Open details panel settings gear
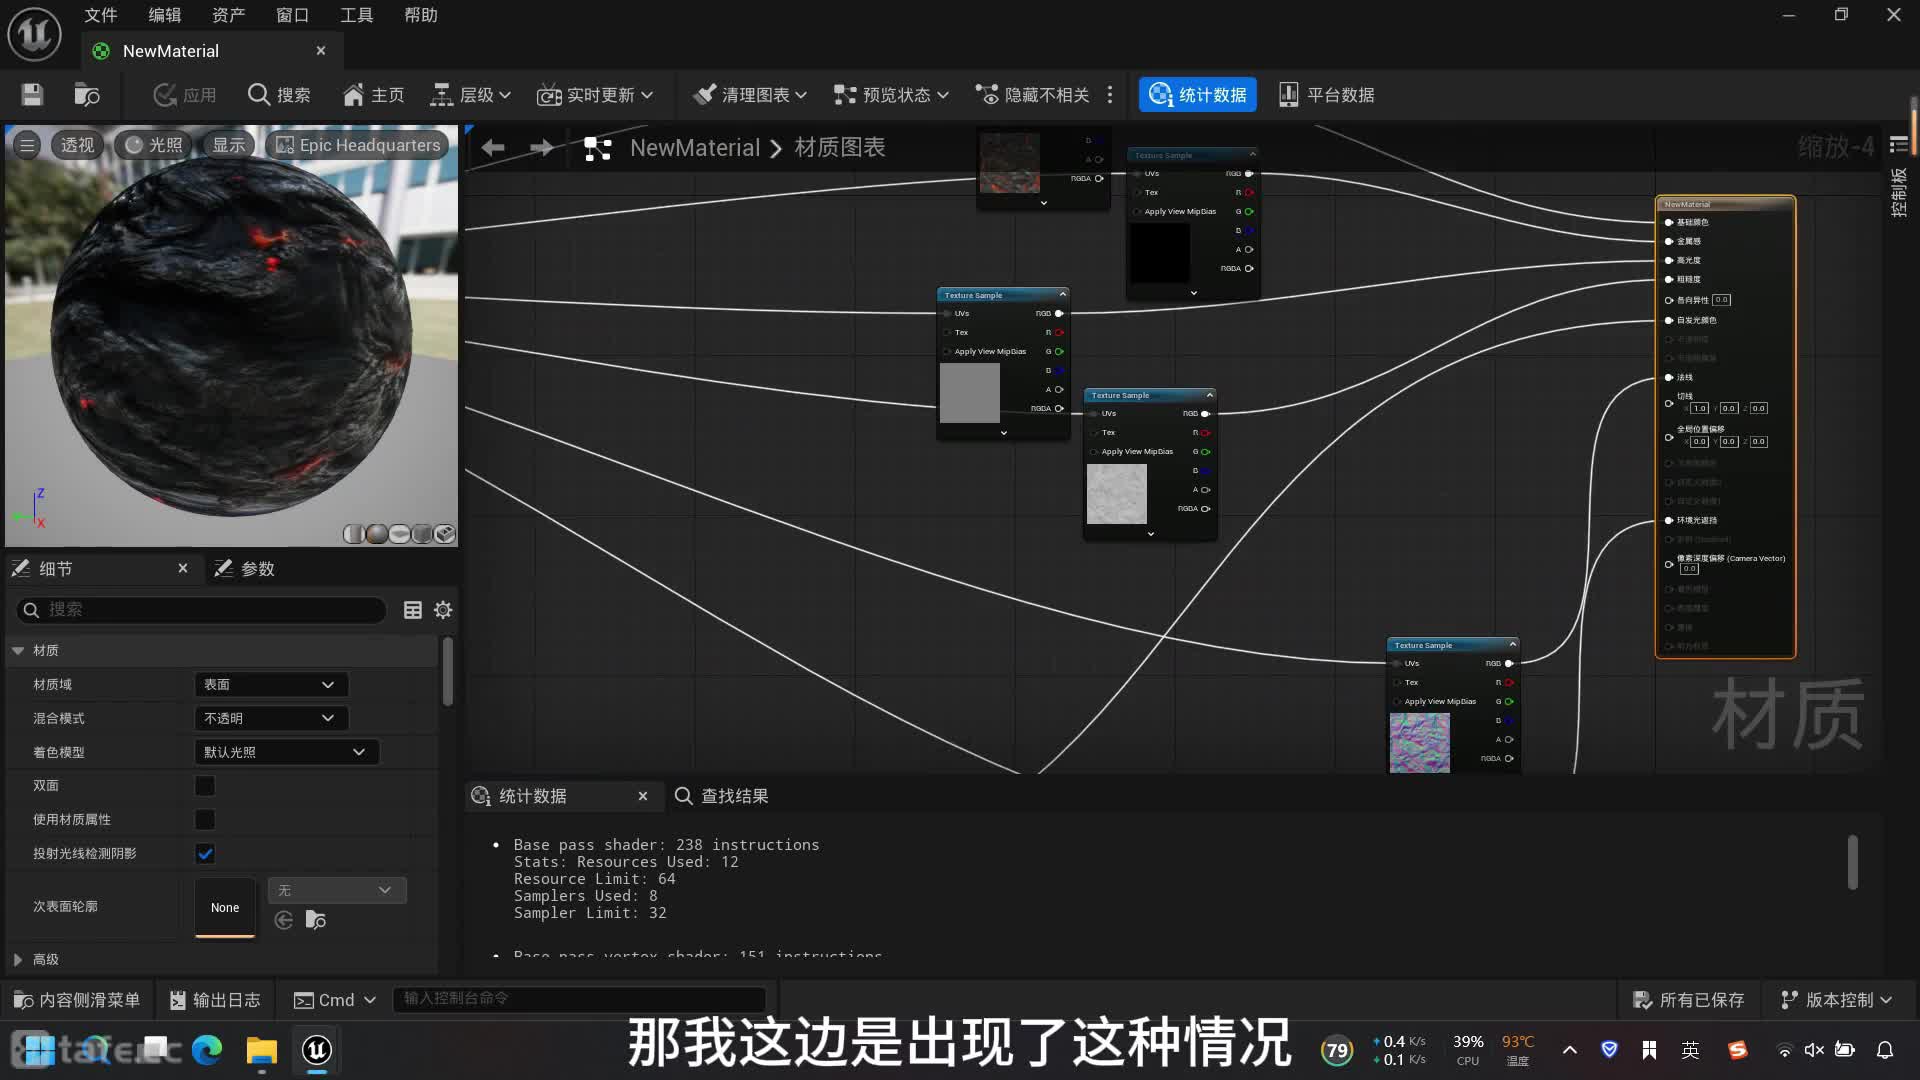1920x1080 pixels. click(443, 610)
